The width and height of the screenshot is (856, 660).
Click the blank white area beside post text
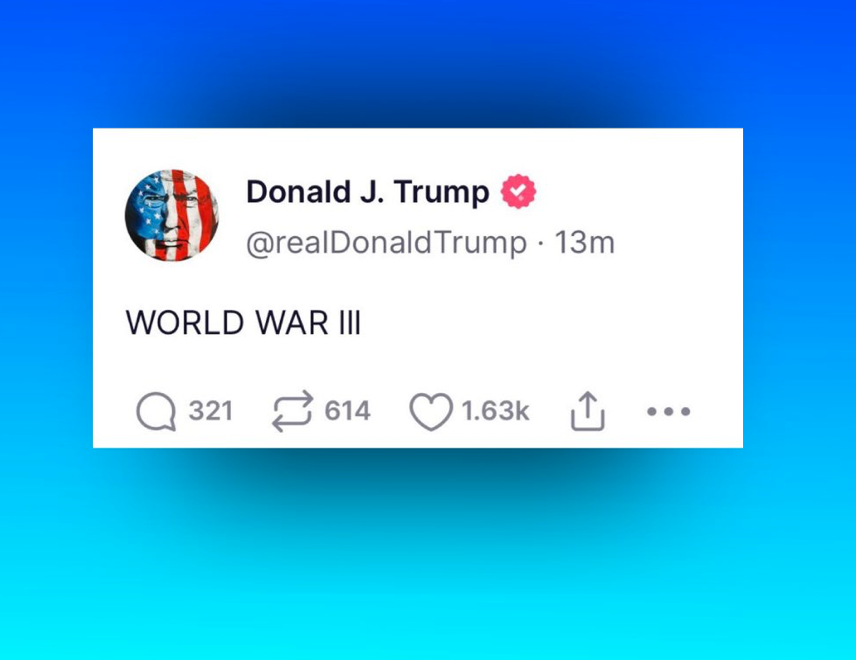click(546, 322)
